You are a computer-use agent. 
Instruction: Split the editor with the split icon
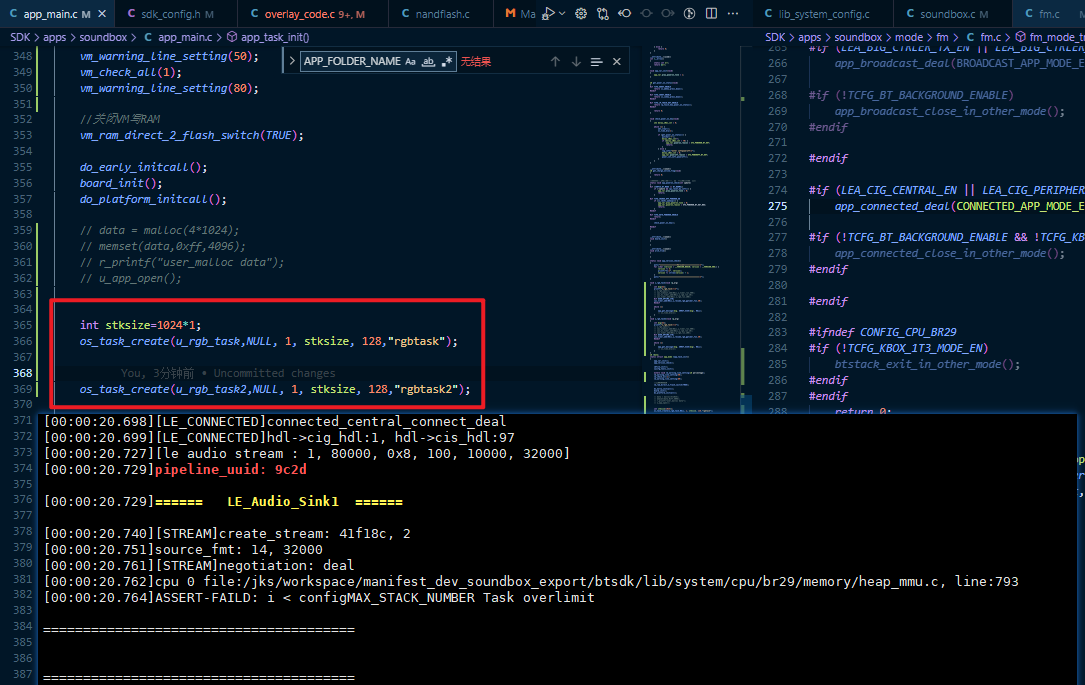pyautogui.click(x=711, y=13)
